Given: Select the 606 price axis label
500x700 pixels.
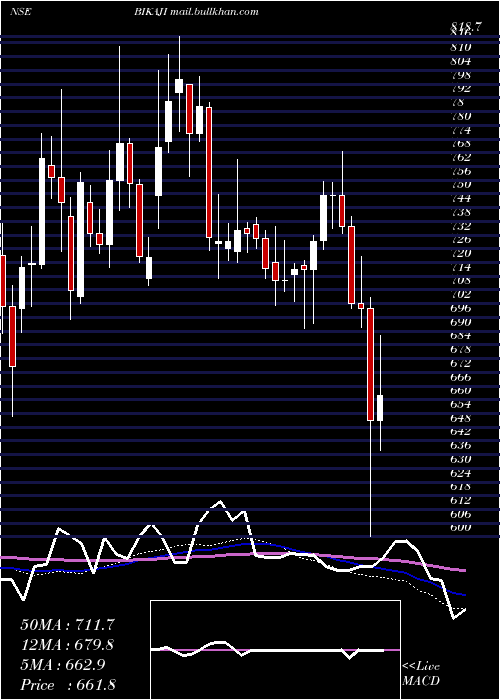Looking at the screenshot, I should point(462,514).
